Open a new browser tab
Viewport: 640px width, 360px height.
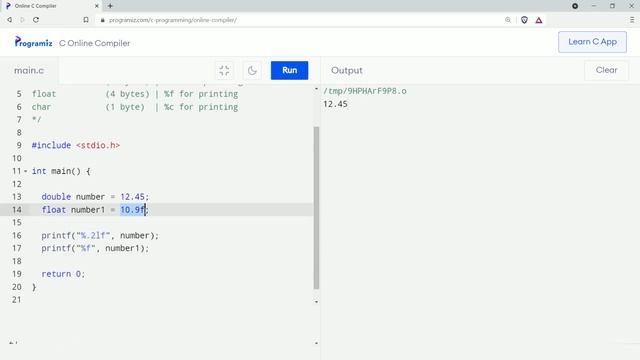pos(110,6)
